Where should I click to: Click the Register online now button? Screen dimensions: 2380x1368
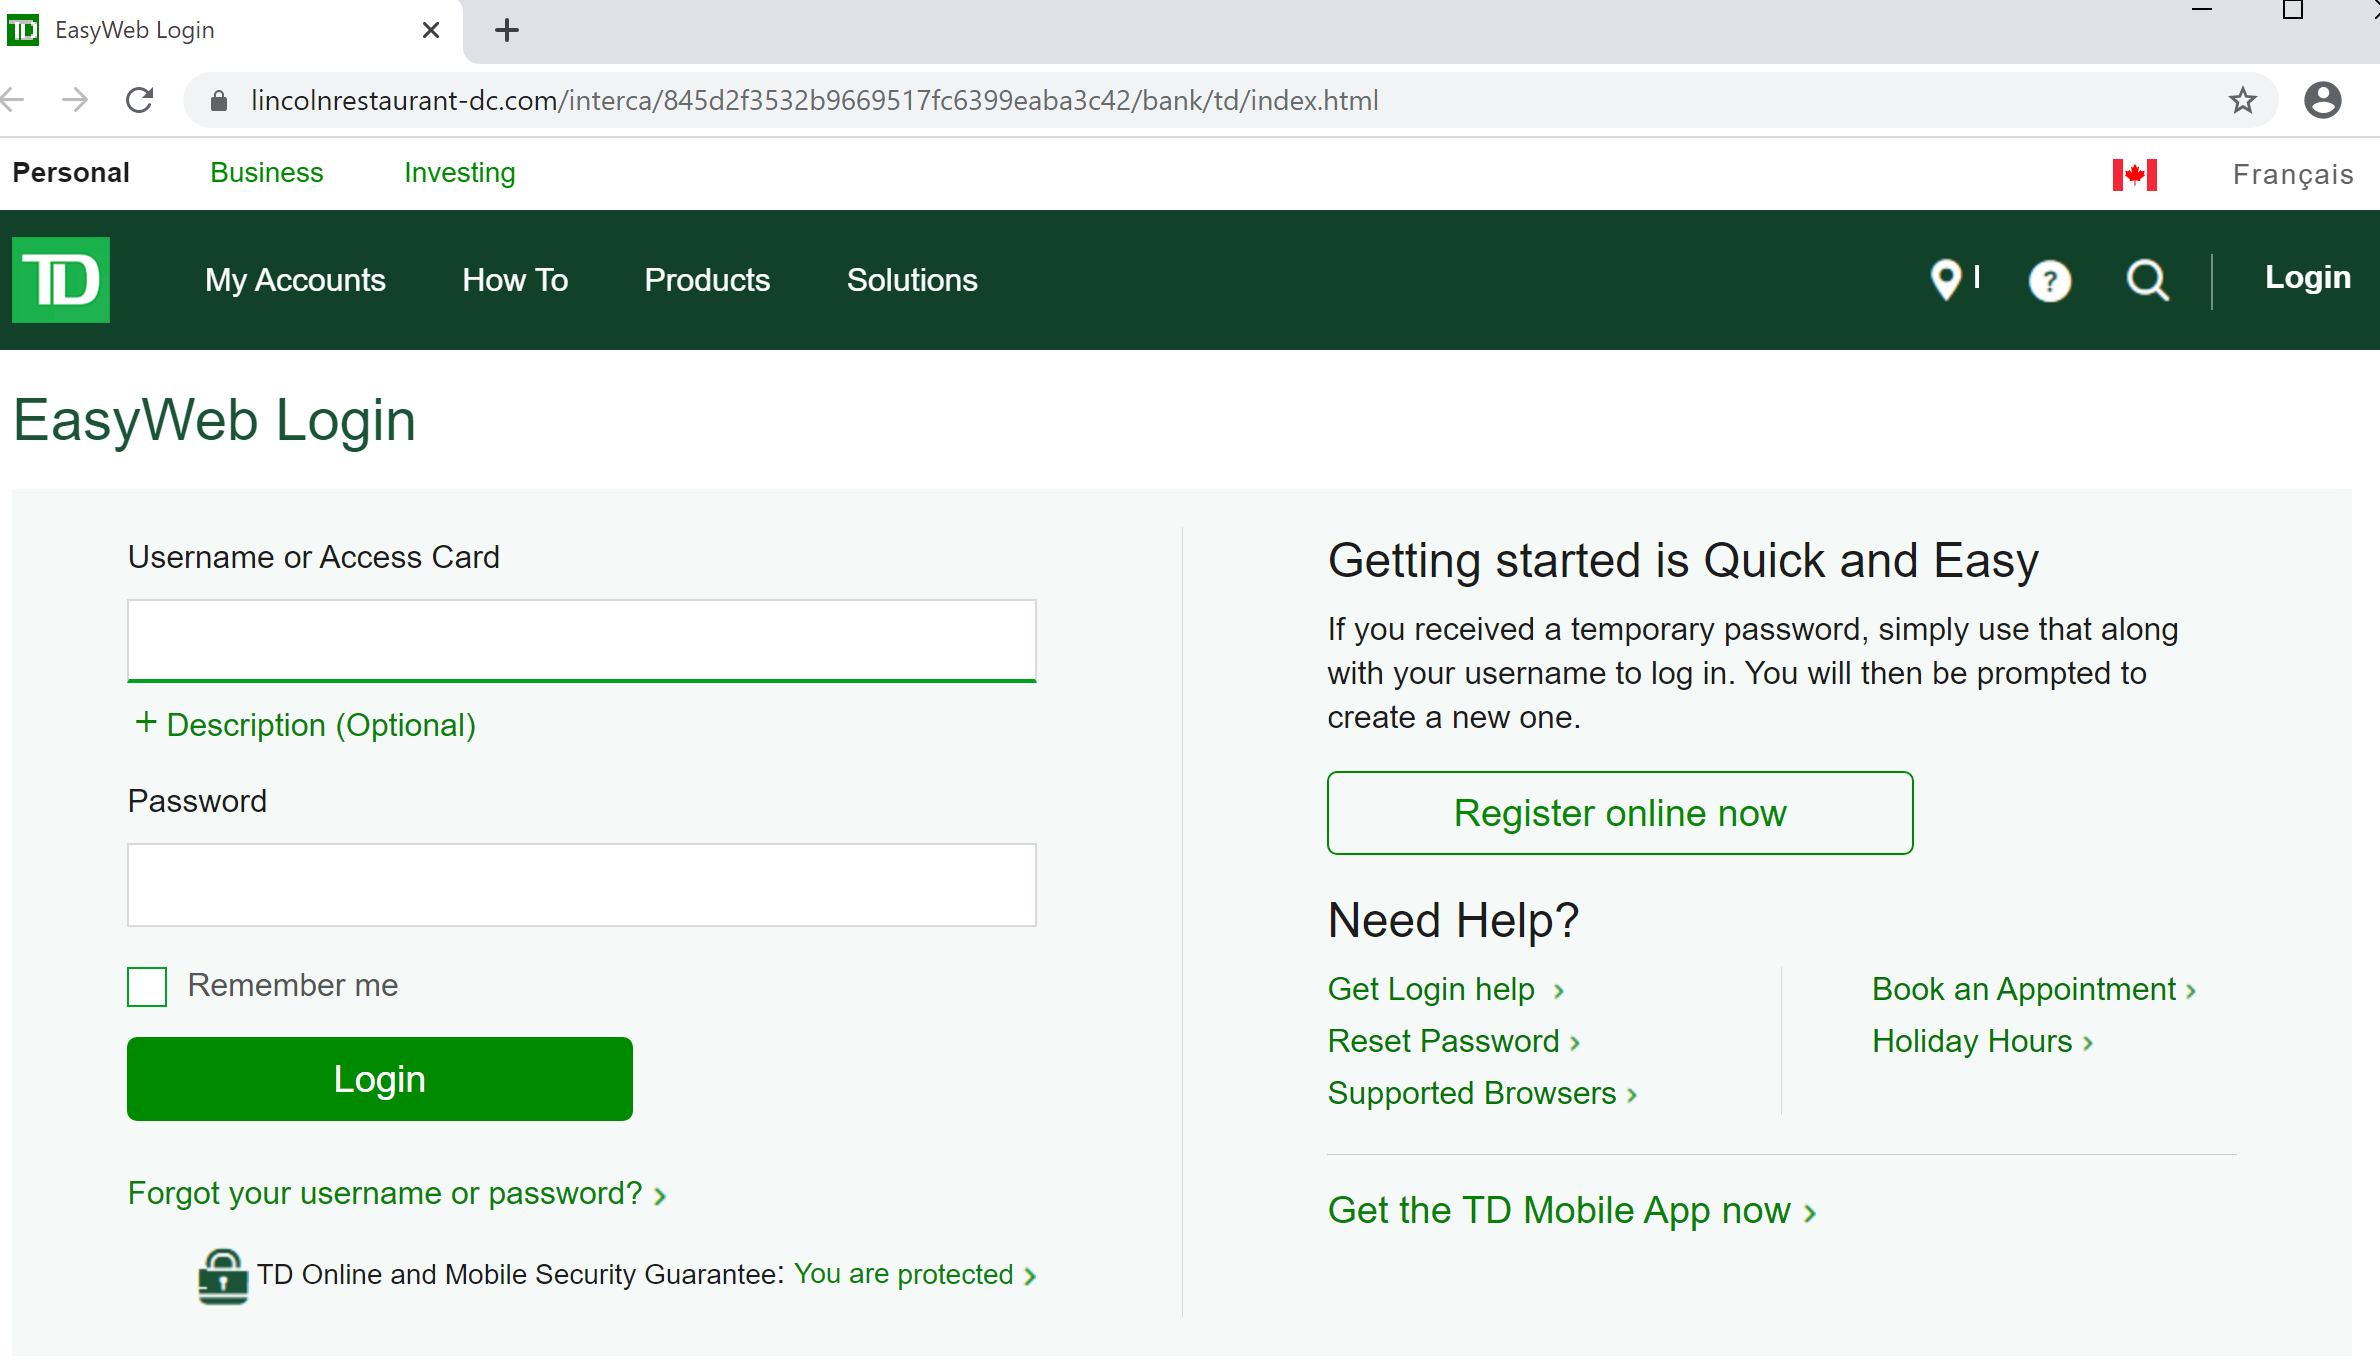tap(1619, 813)
